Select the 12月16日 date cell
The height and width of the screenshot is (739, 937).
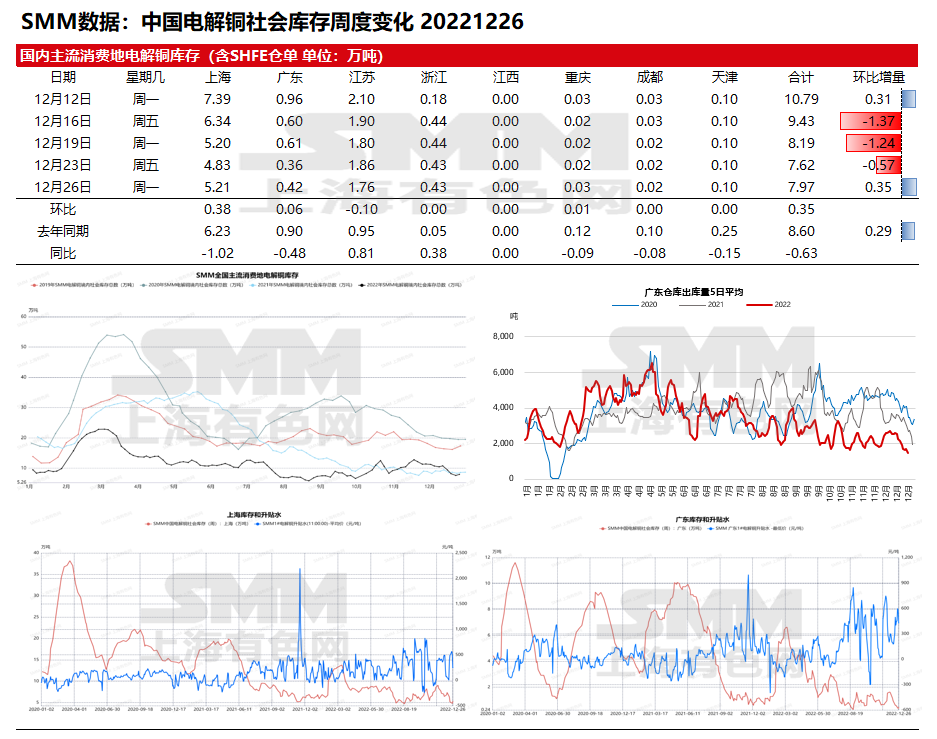(63, 121)
